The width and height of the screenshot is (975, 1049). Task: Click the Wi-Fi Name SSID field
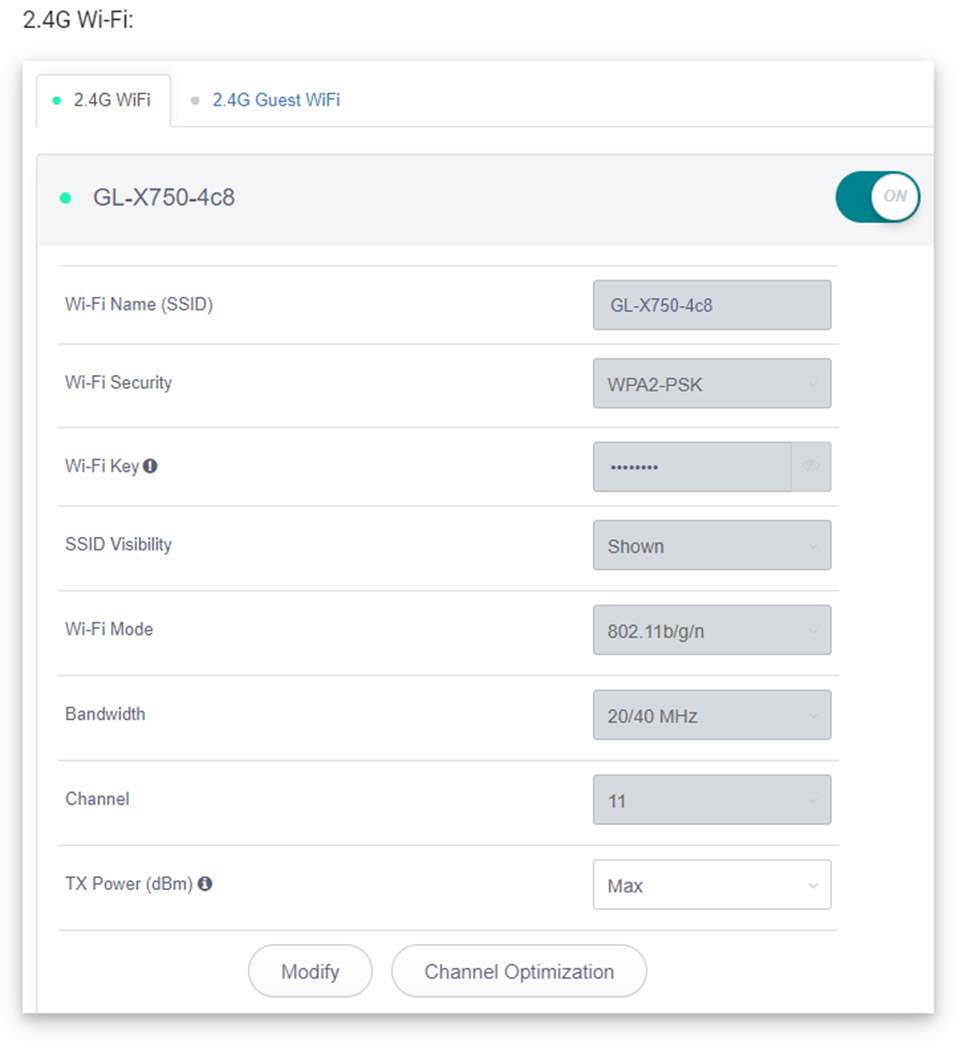pos(712,305)
